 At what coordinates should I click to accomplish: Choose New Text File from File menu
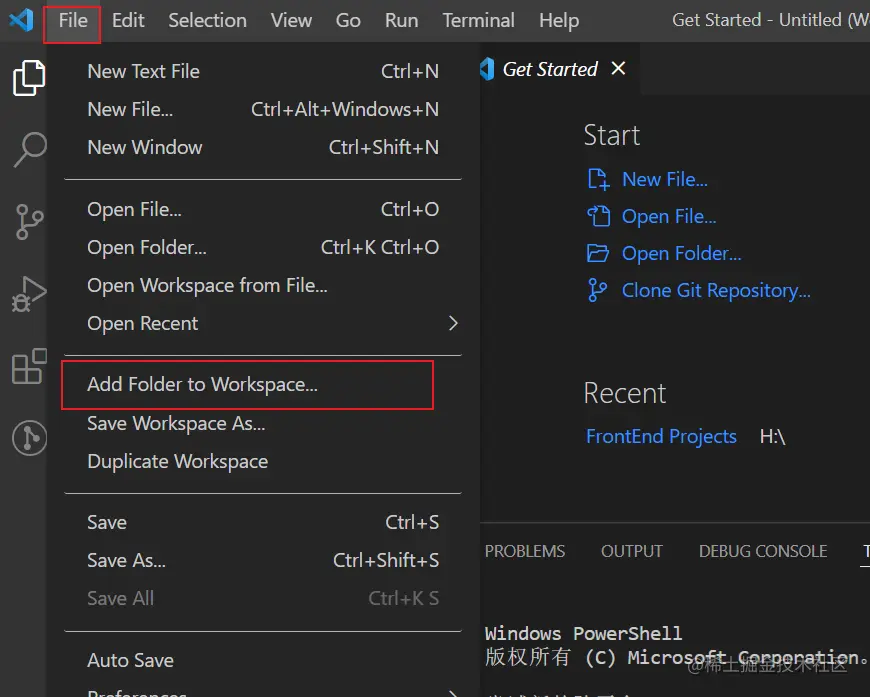coord(263,71)
